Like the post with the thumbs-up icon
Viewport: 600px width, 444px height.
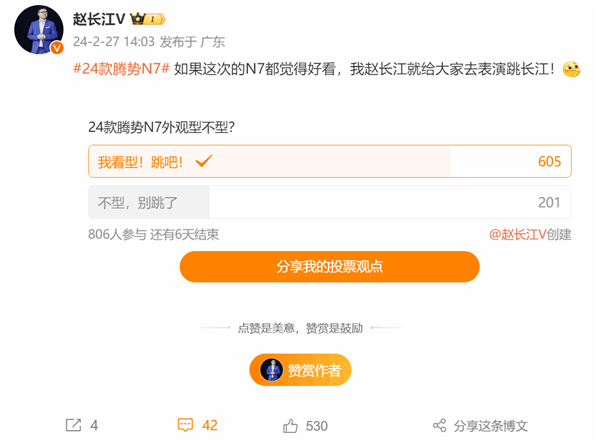291,425
